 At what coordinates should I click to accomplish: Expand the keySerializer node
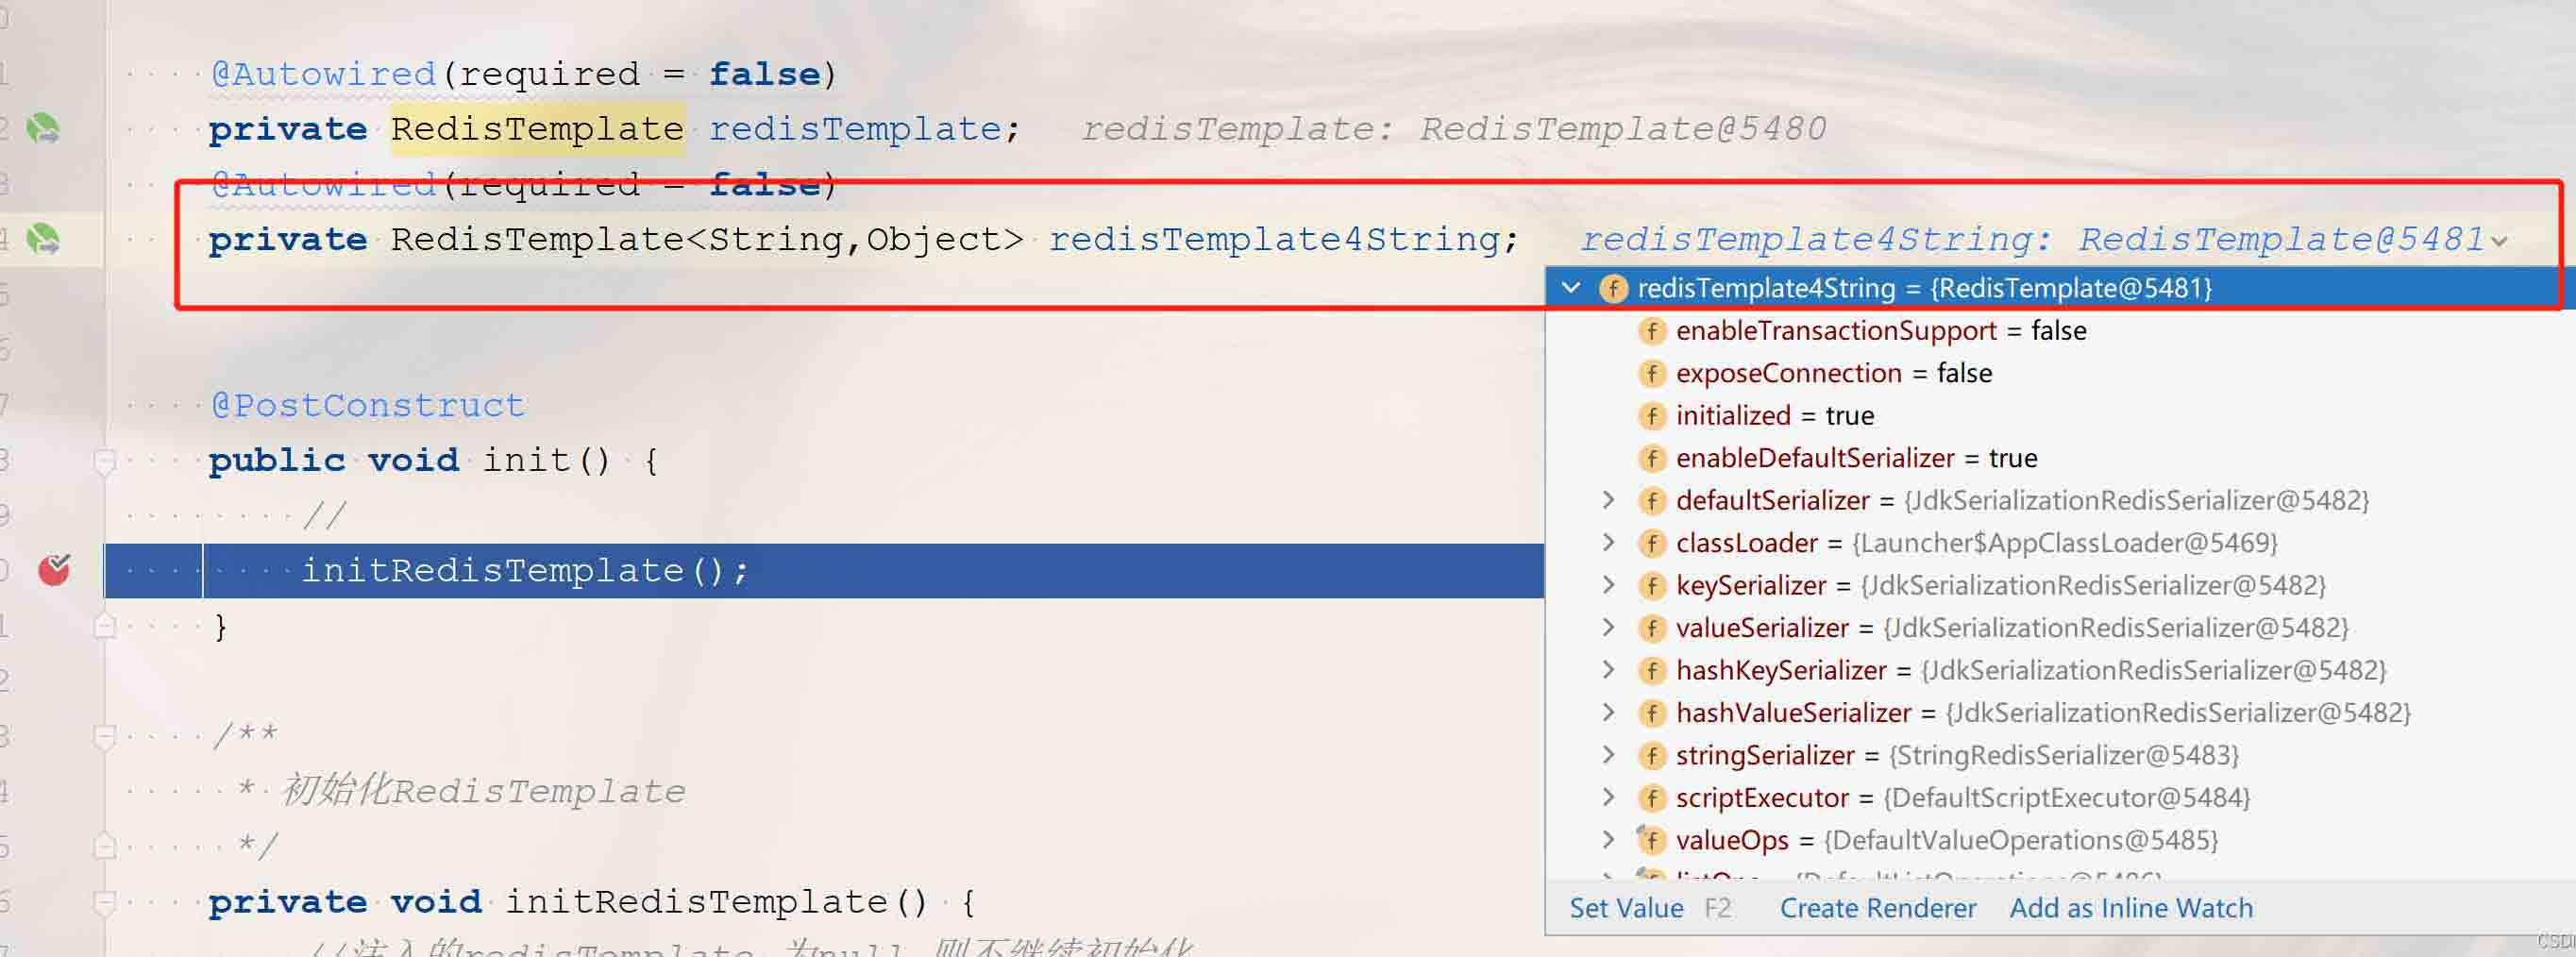[x=1608, y=585]
